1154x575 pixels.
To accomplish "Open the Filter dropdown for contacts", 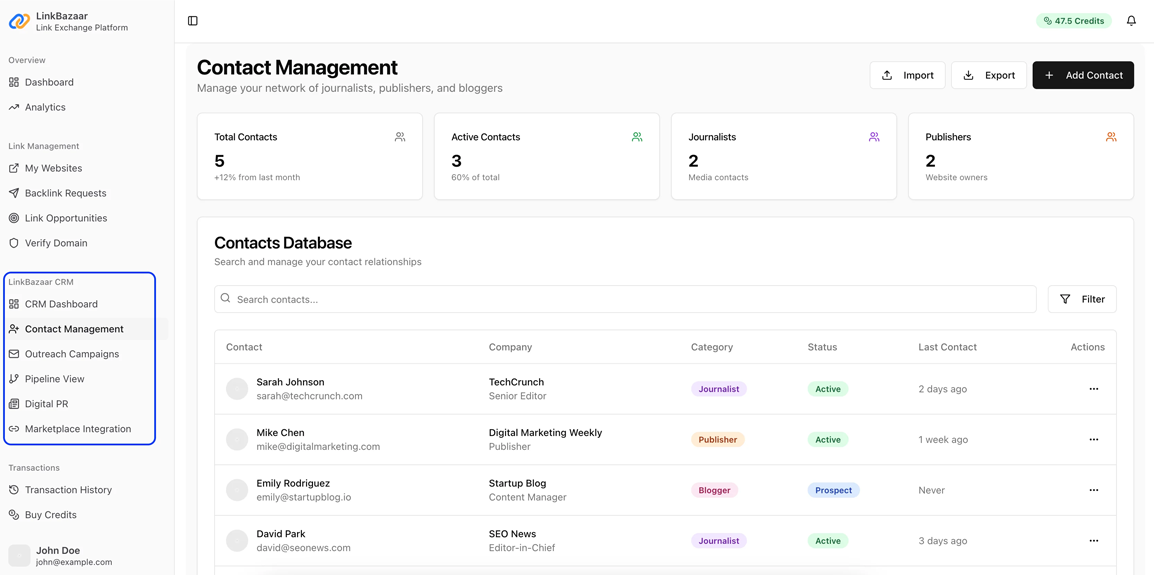I will (1082, 299).
